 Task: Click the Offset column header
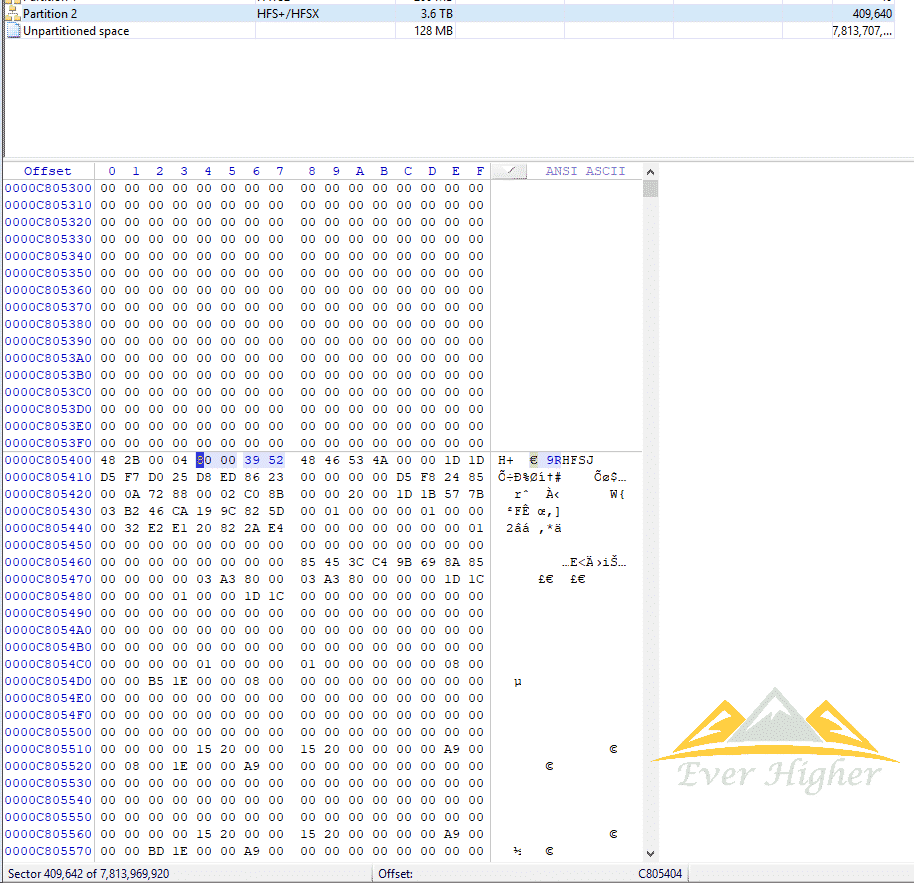click(x=48, y=171)
